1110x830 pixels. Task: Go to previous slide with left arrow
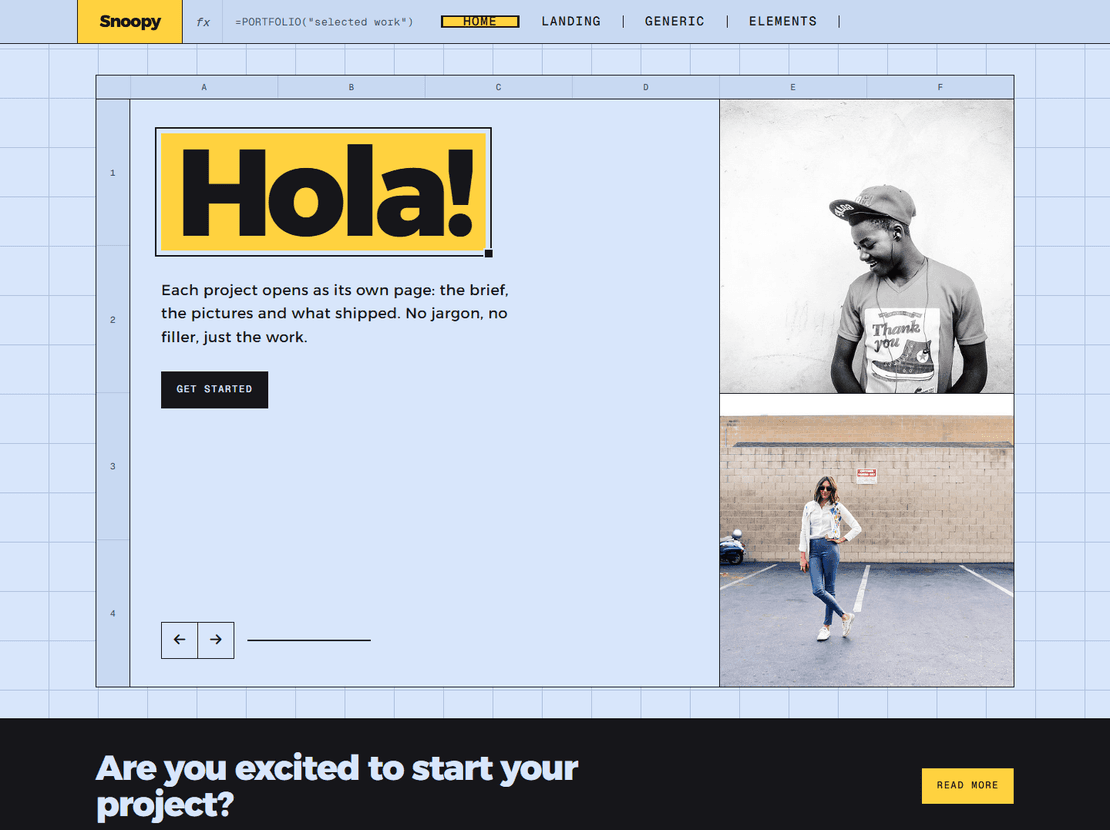pyautogui.click(x=179, y=640)
